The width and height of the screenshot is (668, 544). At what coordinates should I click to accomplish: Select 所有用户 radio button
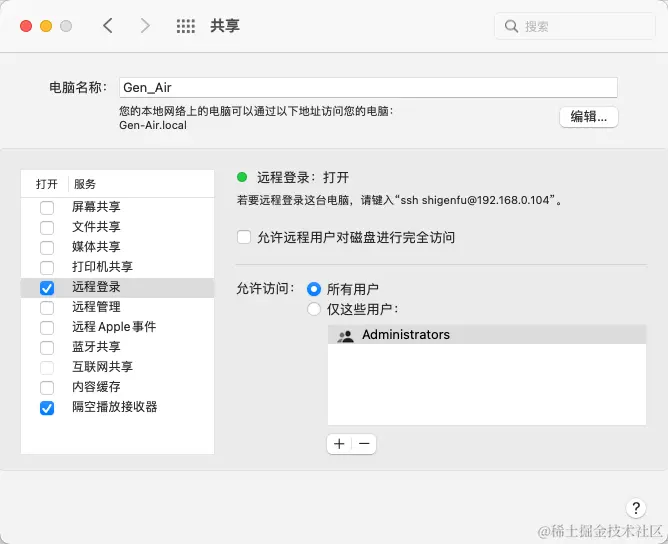(314, 289)
